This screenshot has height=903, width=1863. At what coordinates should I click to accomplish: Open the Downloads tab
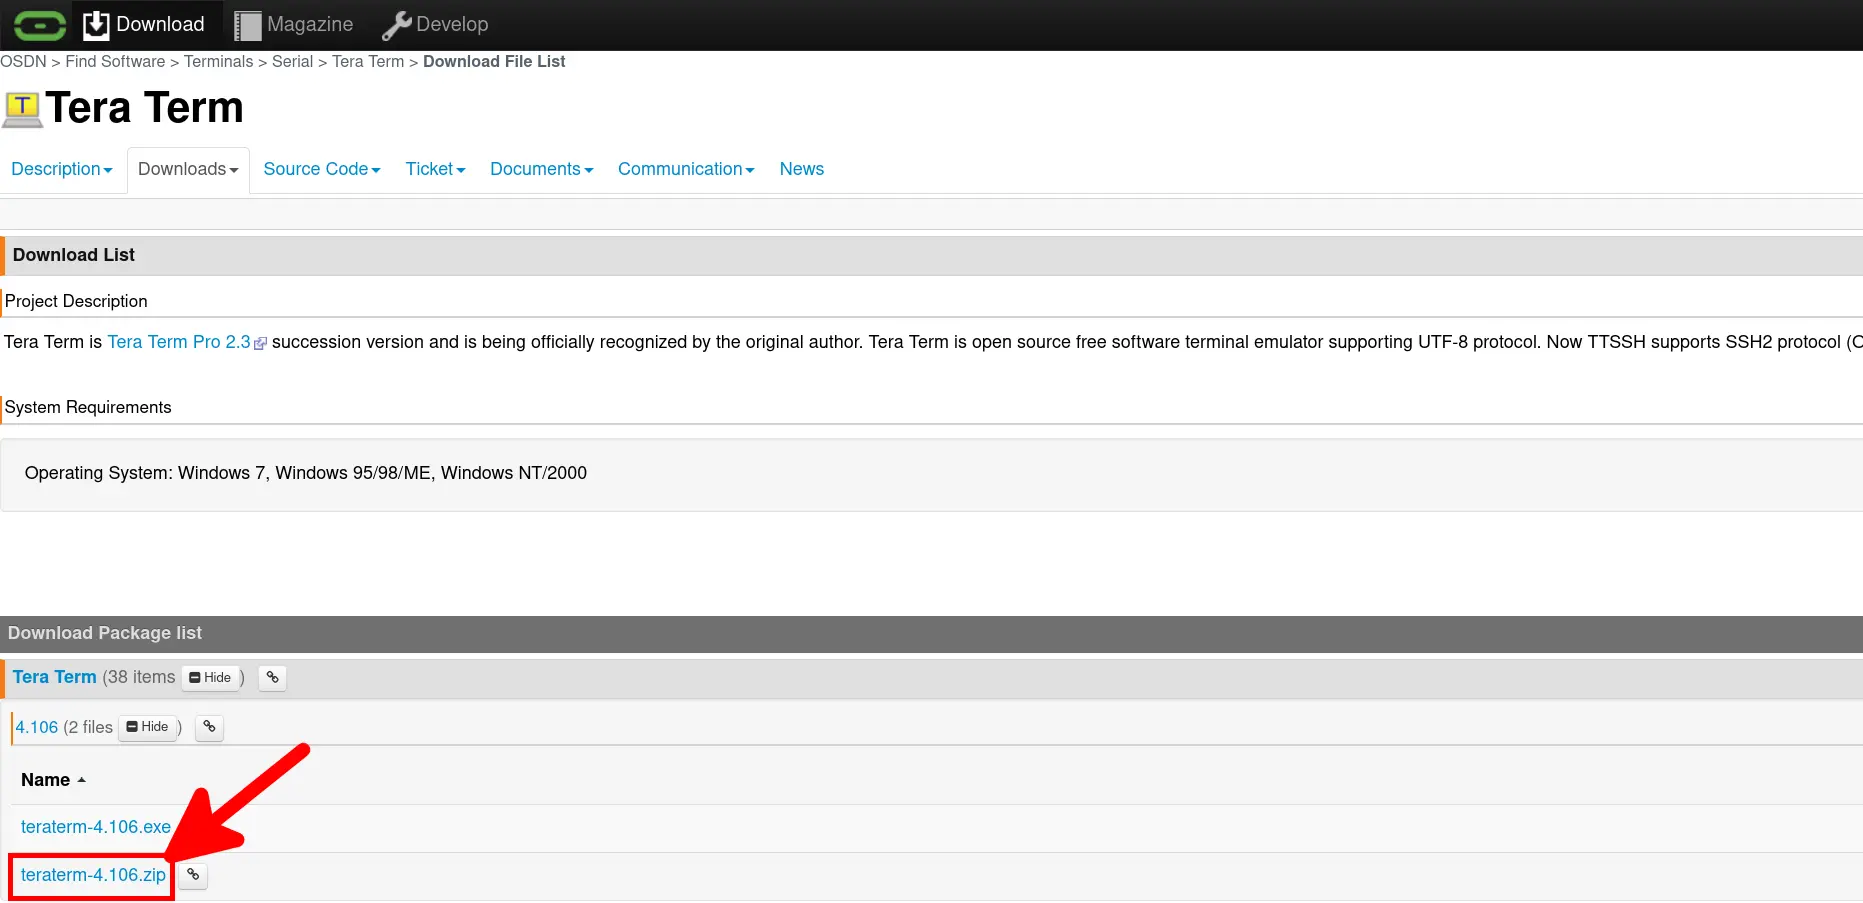(187, 169)
